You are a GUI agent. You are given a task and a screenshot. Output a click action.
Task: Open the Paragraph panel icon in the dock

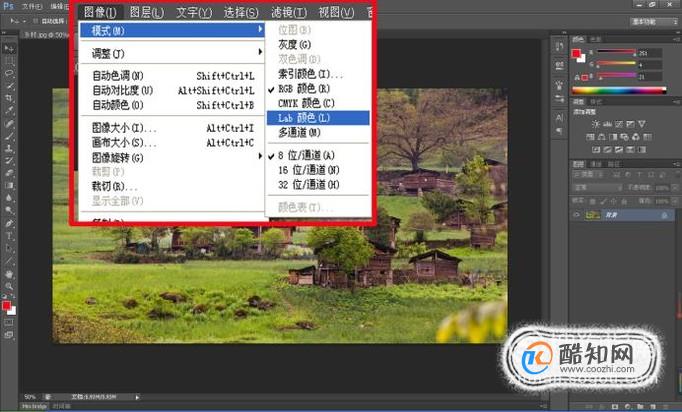560,131
